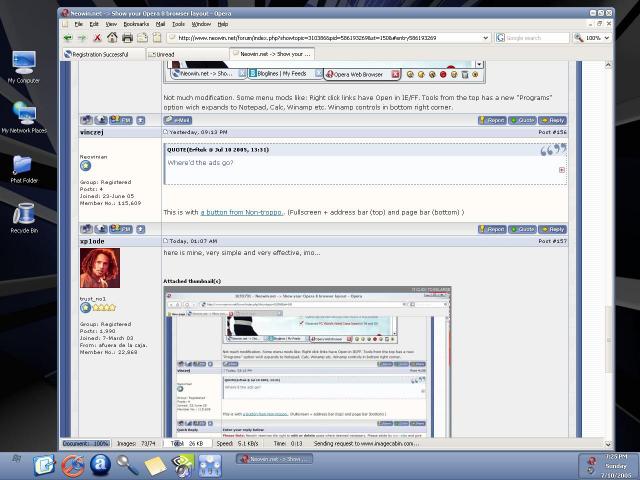Screen dimensions: 640x480
Task: Open My Network Places desktop icon
Action: [24, 118]
